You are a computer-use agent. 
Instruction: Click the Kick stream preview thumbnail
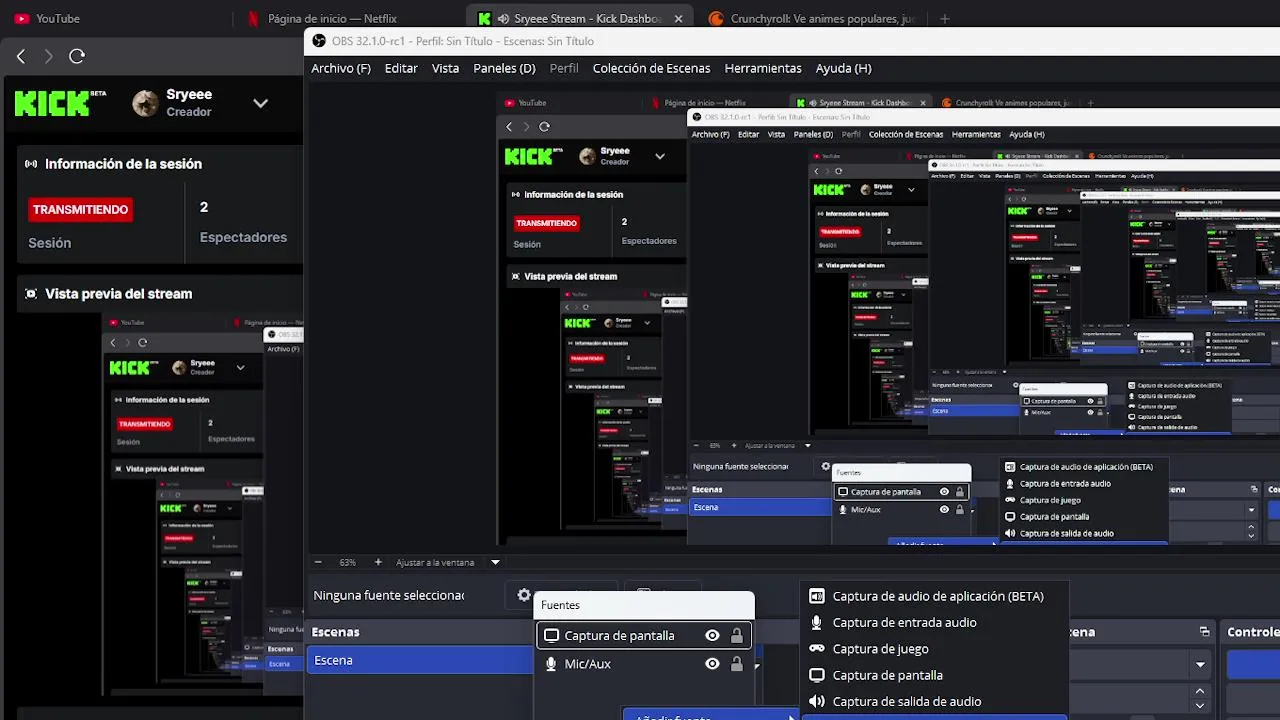point(202,505)
